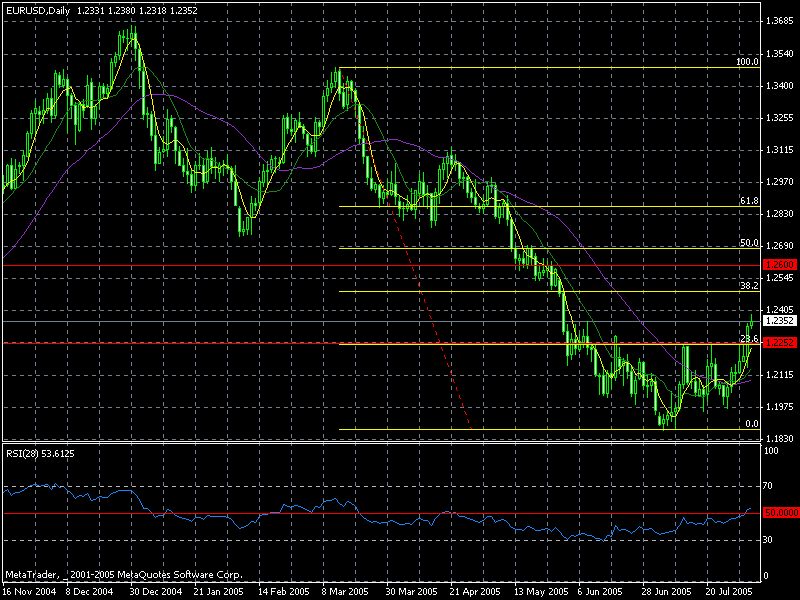Image resolution: width=800 pixels, height=600 pixels.
Task: Click the 1.2405 price scale value
Action: click(780, 310)
